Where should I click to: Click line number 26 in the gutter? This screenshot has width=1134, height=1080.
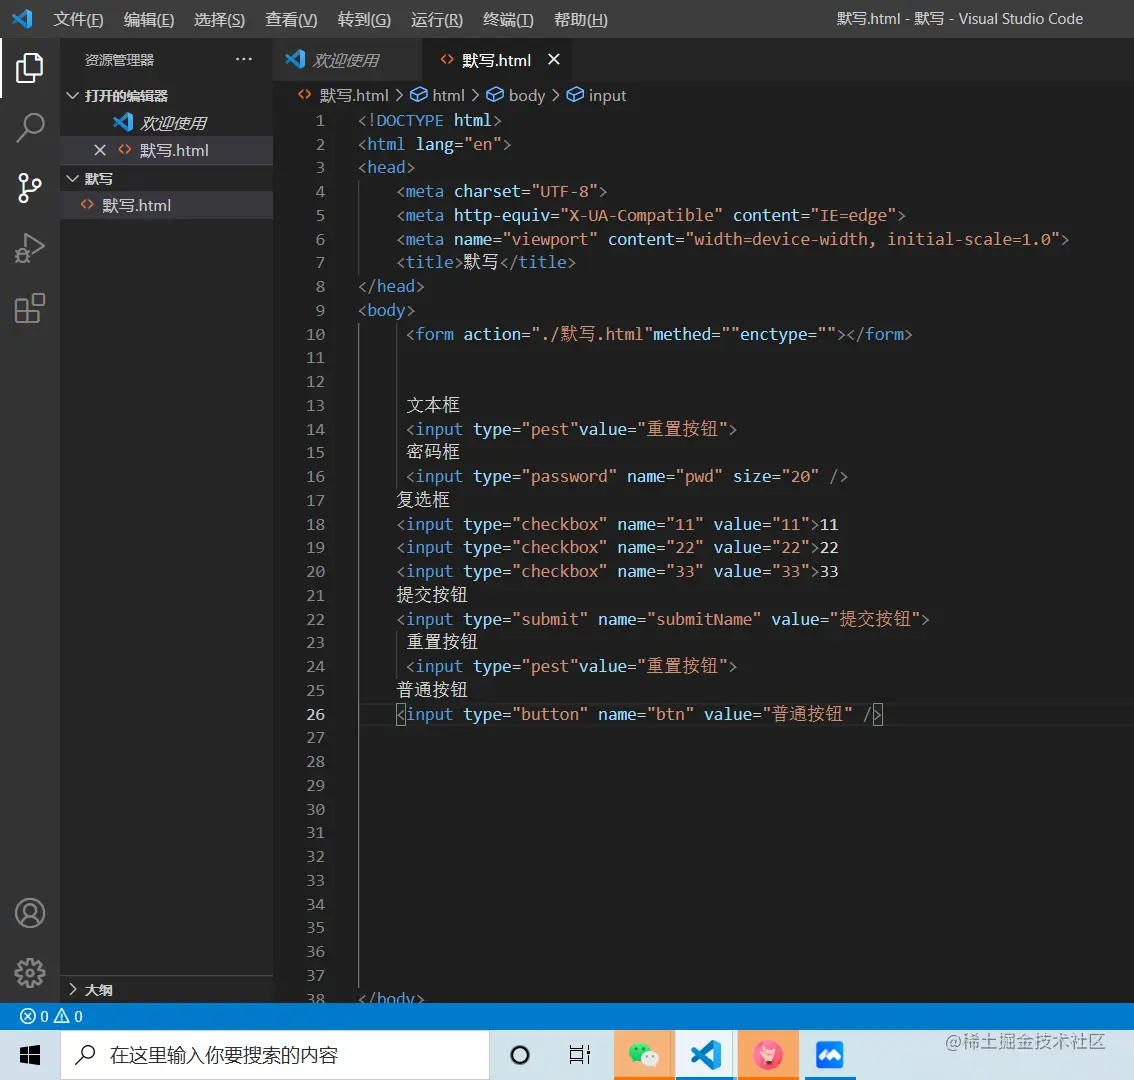point(315,714)
